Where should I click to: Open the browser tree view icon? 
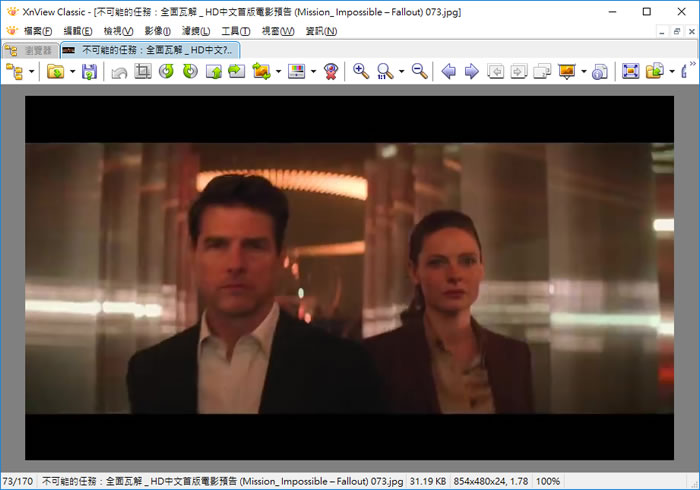pyautogui.click(x=15, y=71)
